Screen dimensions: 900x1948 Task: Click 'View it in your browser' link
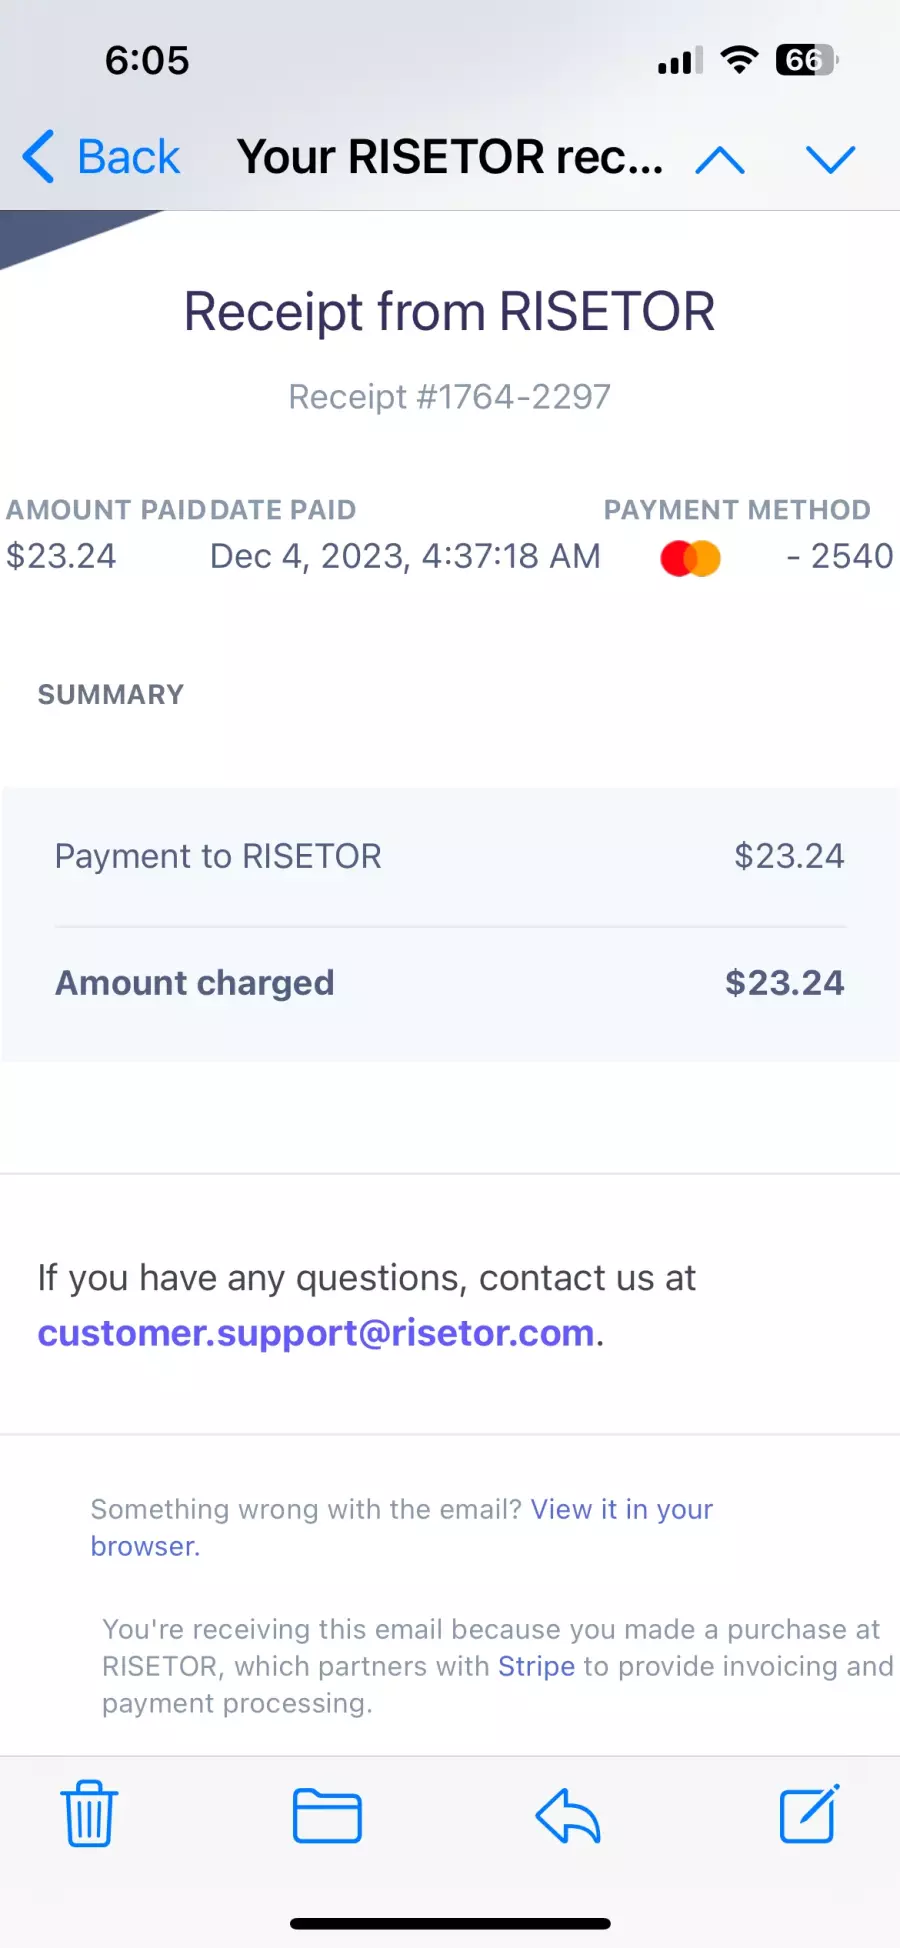click(x=402, y=1527)
